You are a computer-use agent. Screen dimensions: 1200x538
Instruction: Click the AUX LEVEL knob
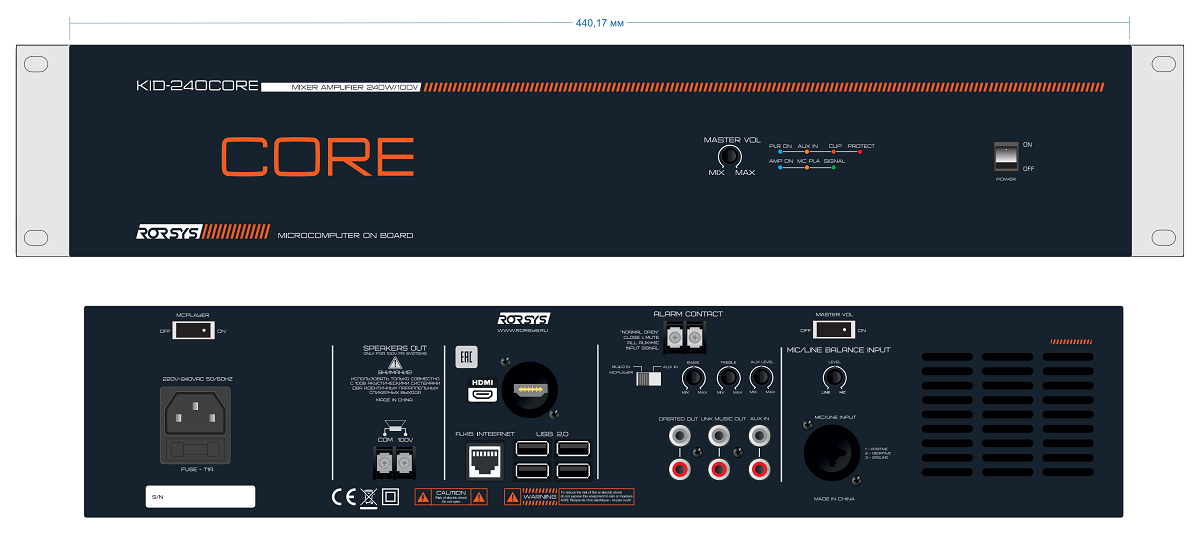761,377
